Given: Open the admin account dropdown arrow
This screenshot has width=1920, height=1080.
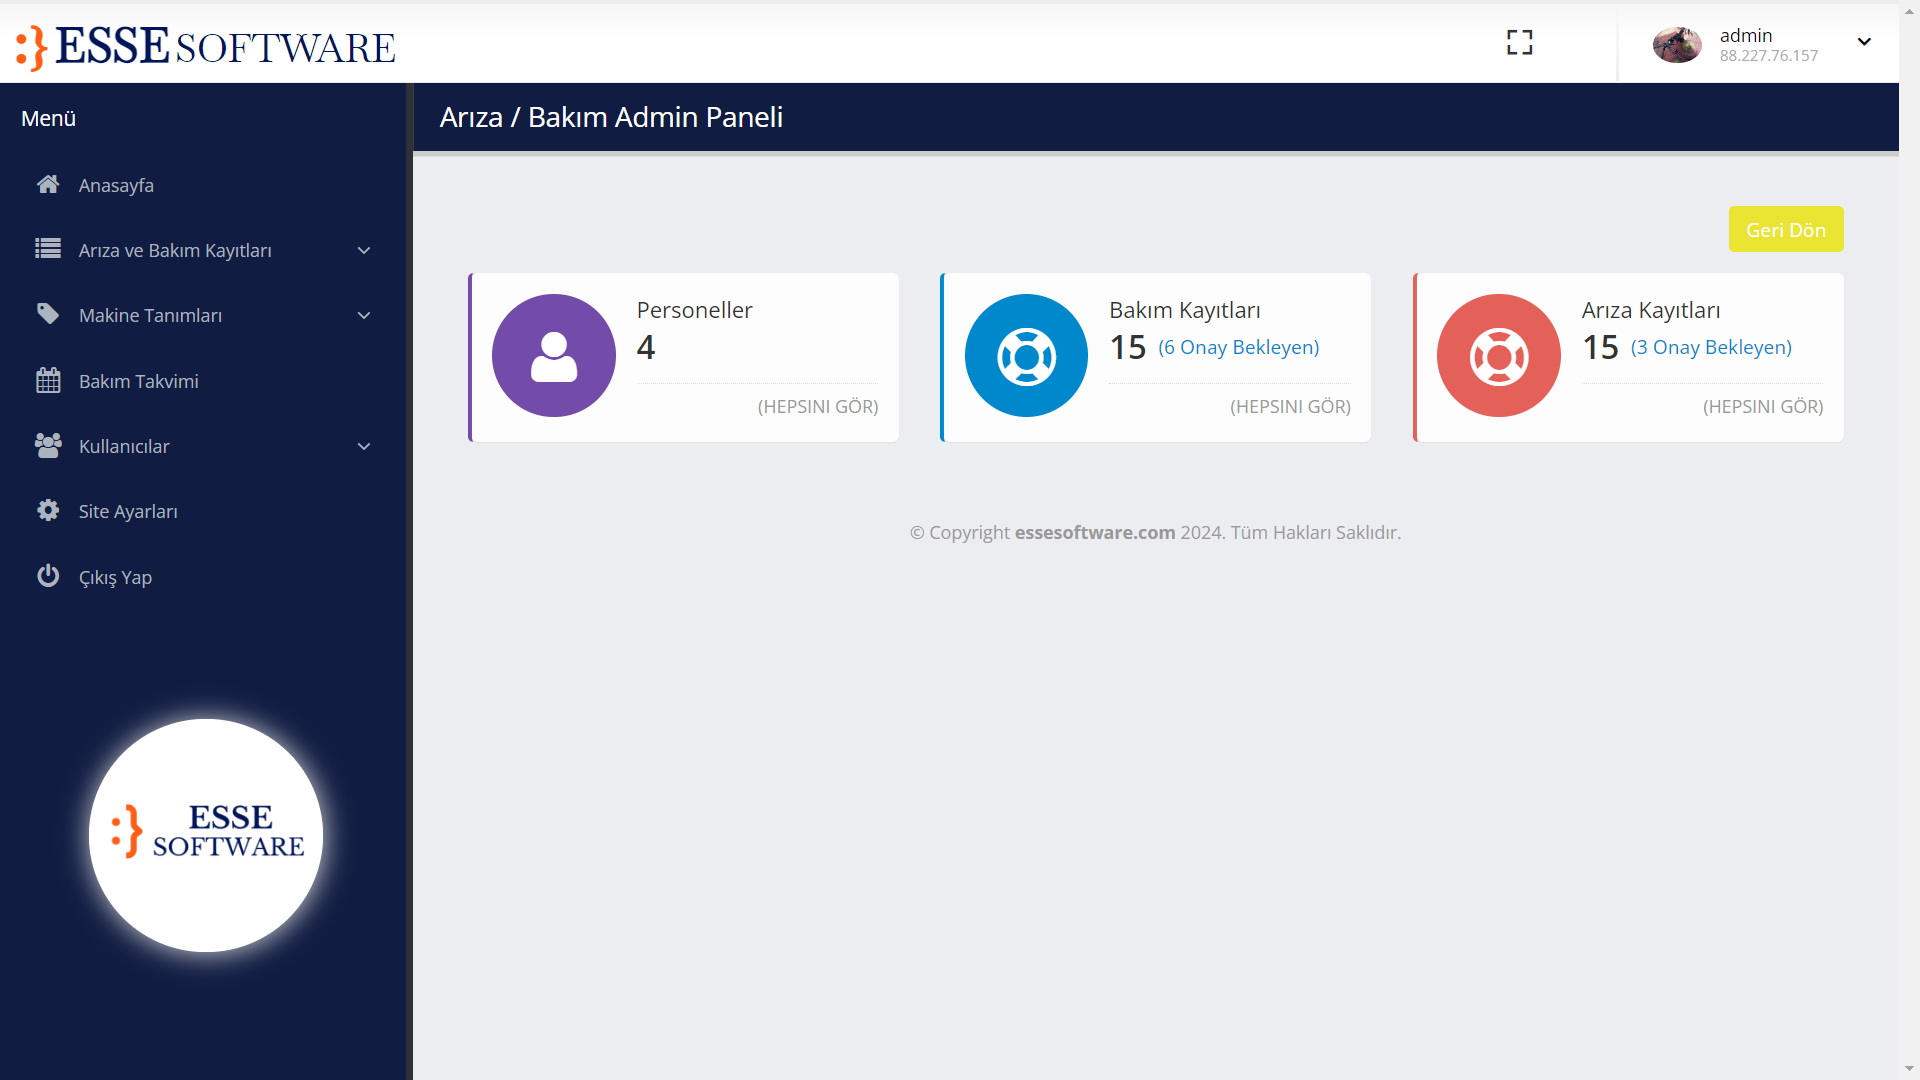Looking at the screenshot, I should click(1864, 42).
